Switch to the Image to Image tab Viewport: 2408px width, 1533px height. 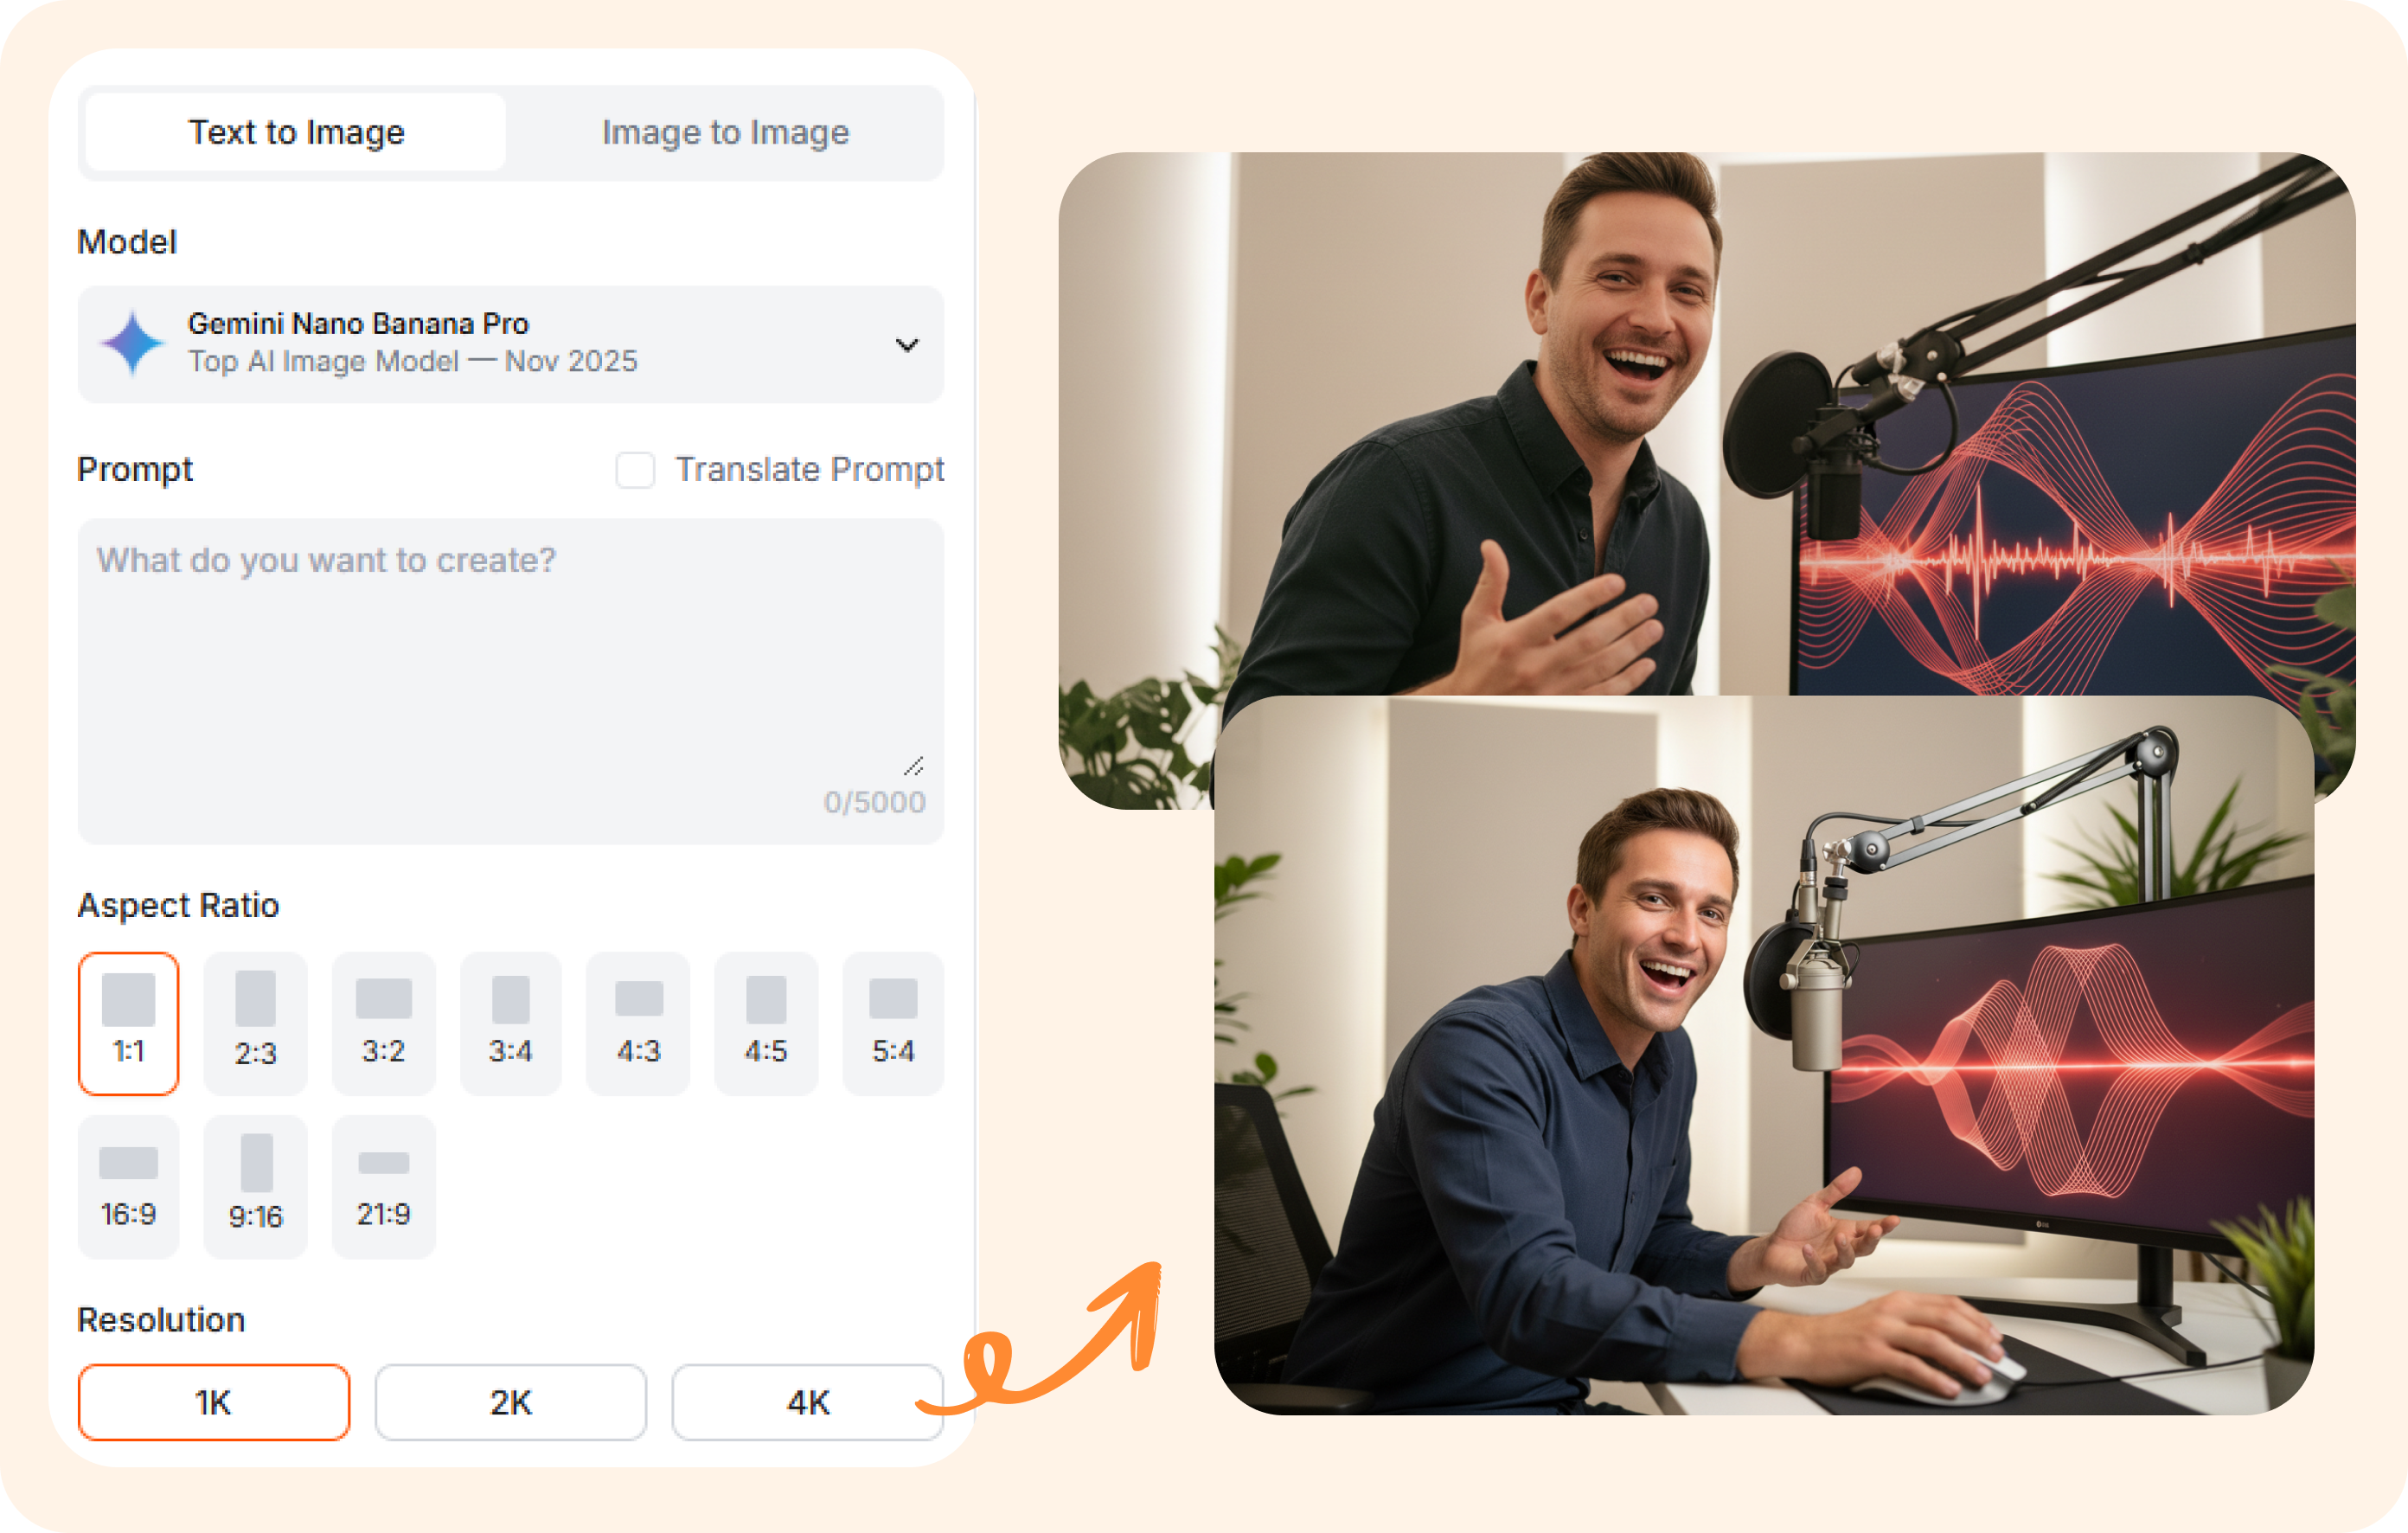tap(725, 132)
